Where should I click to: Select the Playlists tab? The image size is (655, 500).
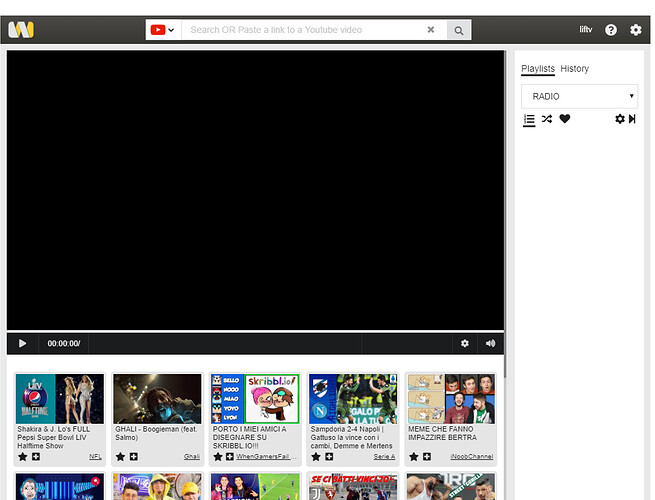coord(537,69)
